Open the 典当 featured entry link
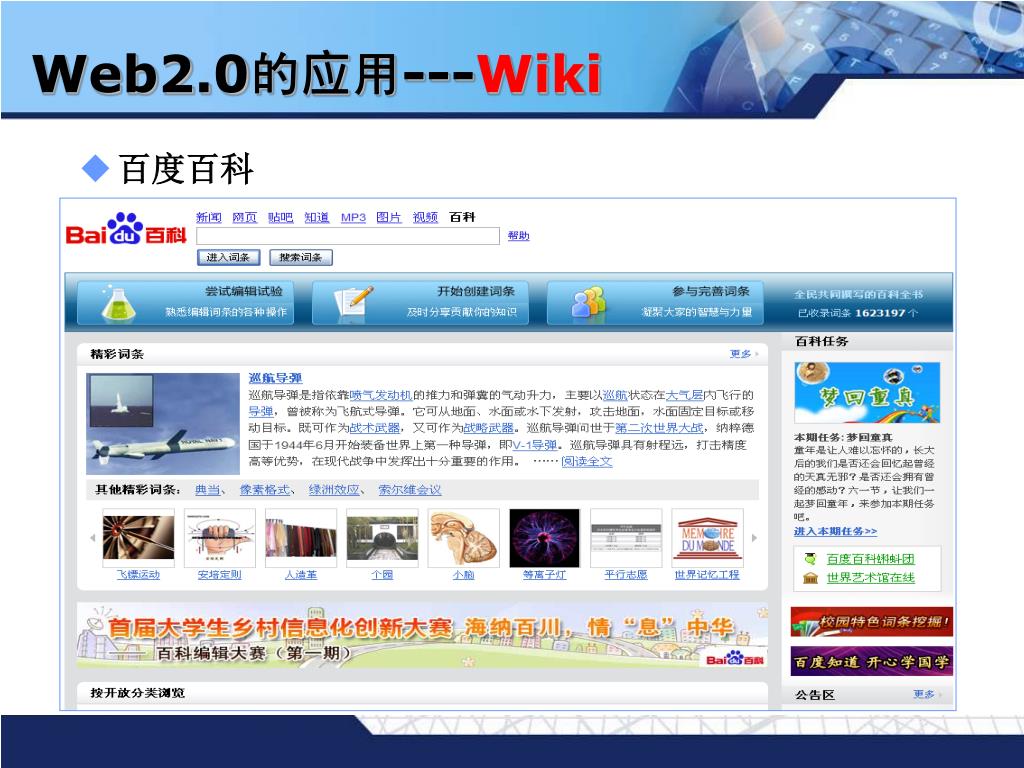The image size is (1024, 768). click(x=208, y=490)
